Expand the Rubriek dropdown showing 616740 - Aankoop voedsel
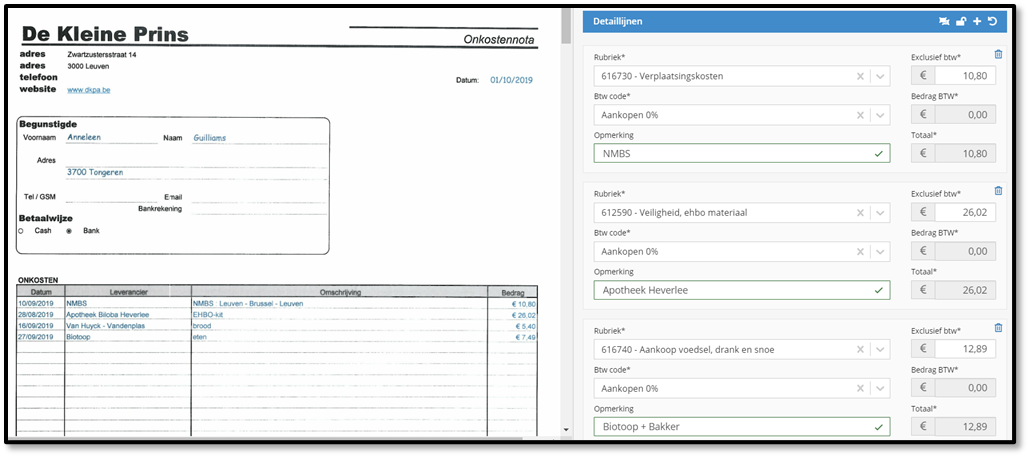Screen dimensions: 1029x457 [881, 349]
